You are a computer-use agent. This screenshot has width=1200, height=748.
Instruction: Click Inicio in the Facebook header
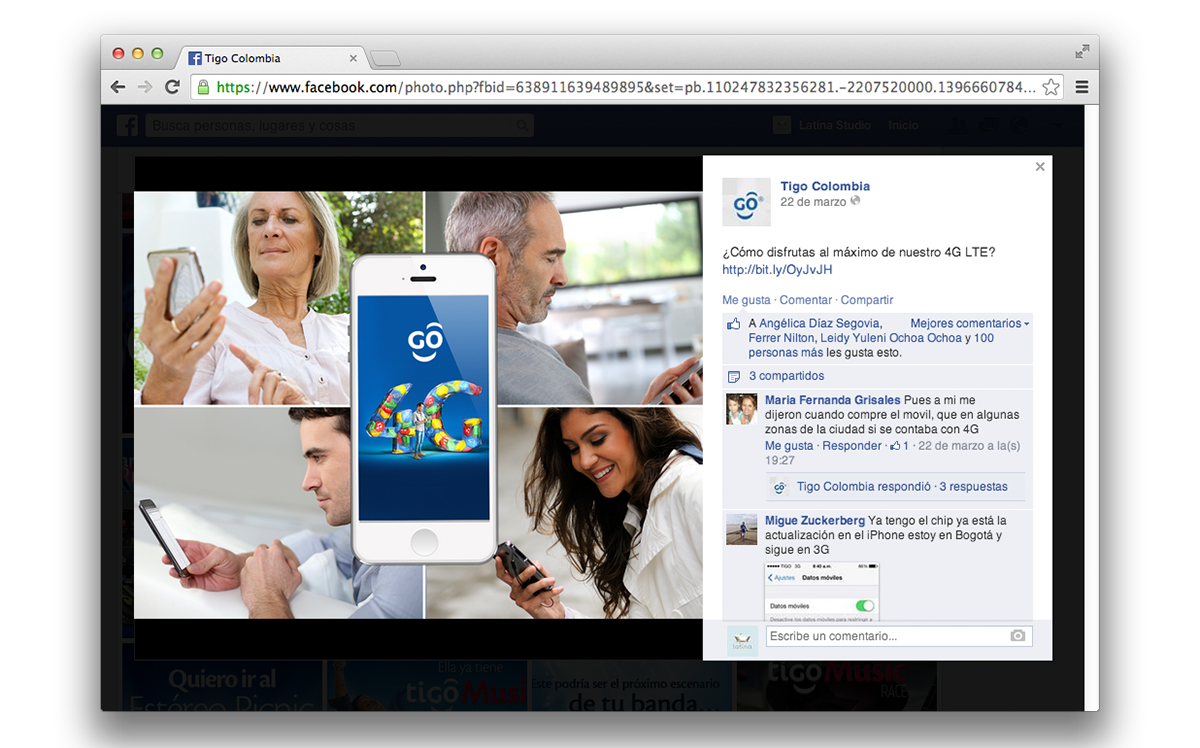[x=903, y=125]
